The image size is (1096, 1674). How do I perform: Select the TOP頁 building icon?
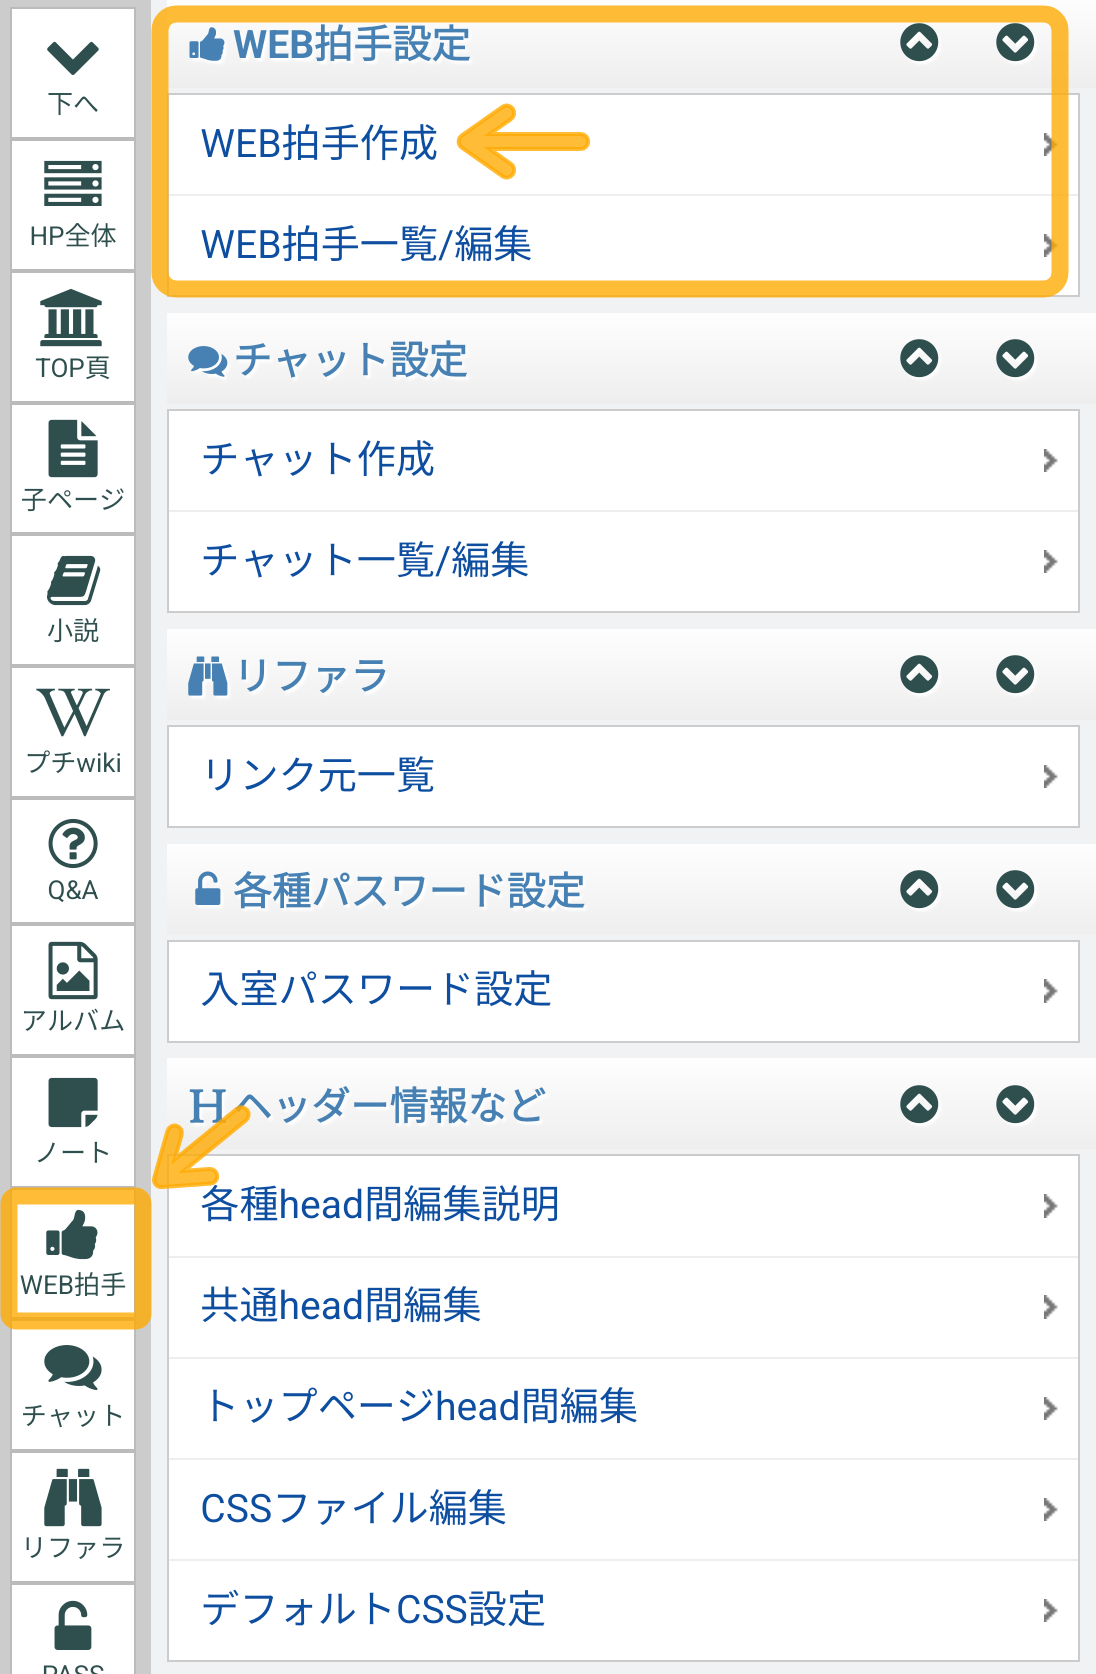[x=73, y=336]
